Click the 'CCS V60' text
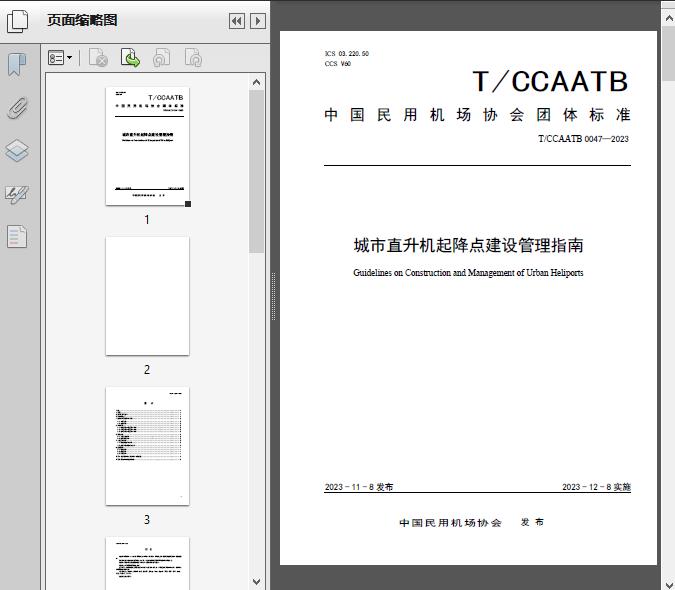The width and height of the screenshot is (675, 590). click(338, 64)
